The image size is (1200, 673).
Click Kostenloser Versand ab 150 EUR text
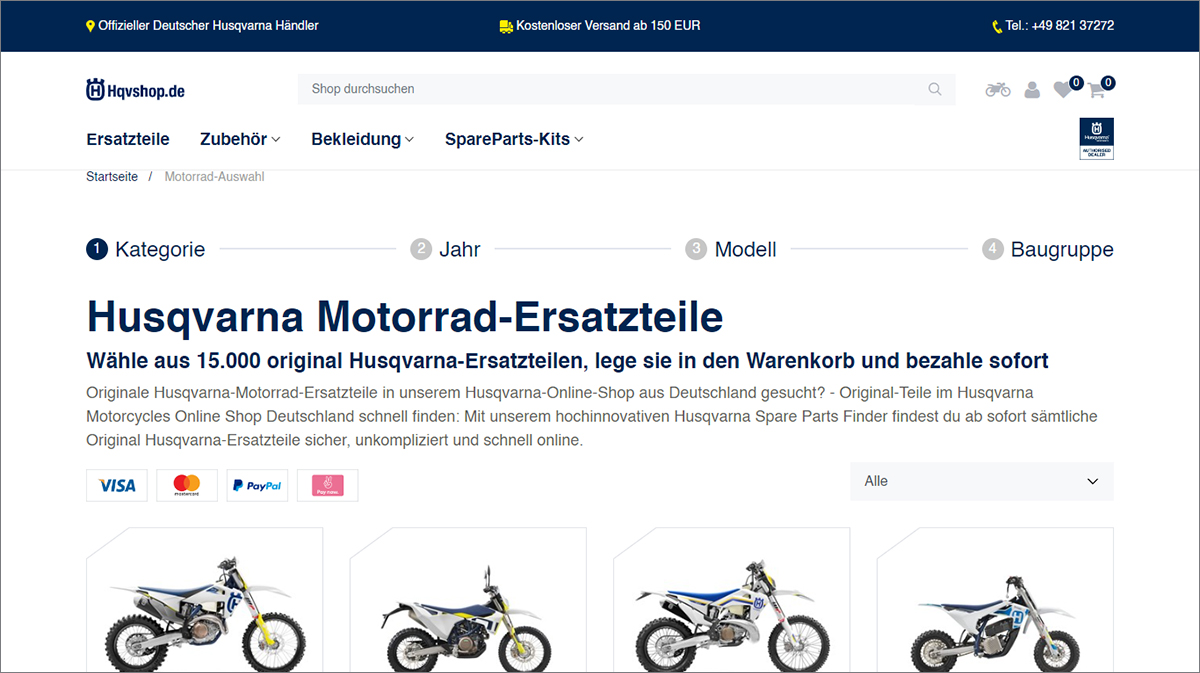pos(608,26)
